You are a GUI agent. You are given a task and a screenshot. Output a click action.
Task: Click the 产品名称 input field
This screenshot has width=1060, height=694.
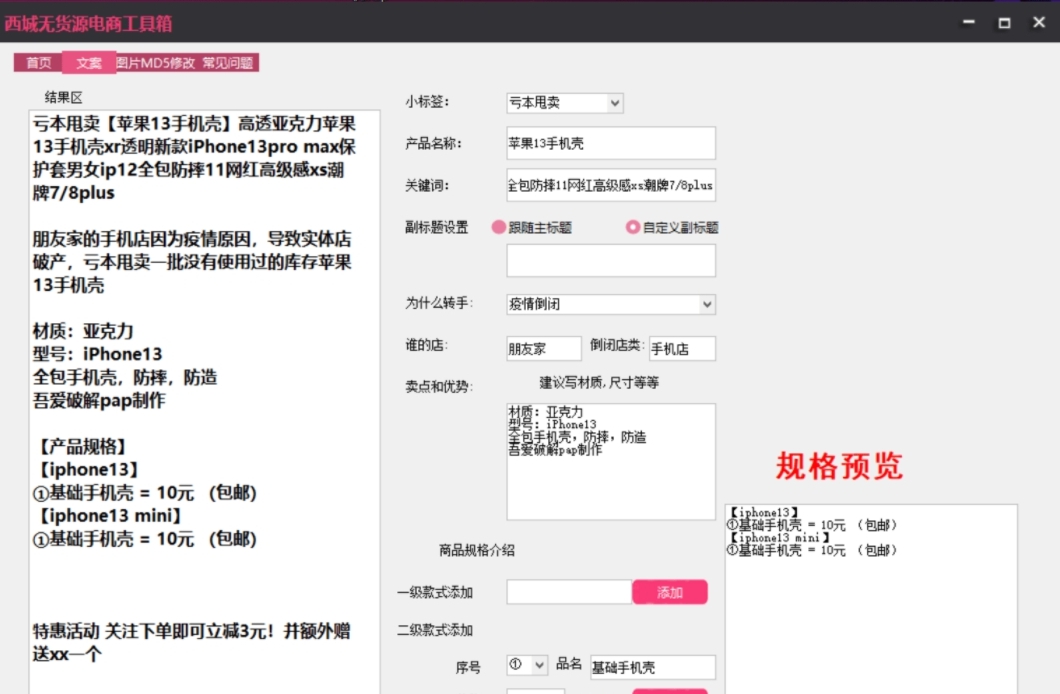pos(611,143)
